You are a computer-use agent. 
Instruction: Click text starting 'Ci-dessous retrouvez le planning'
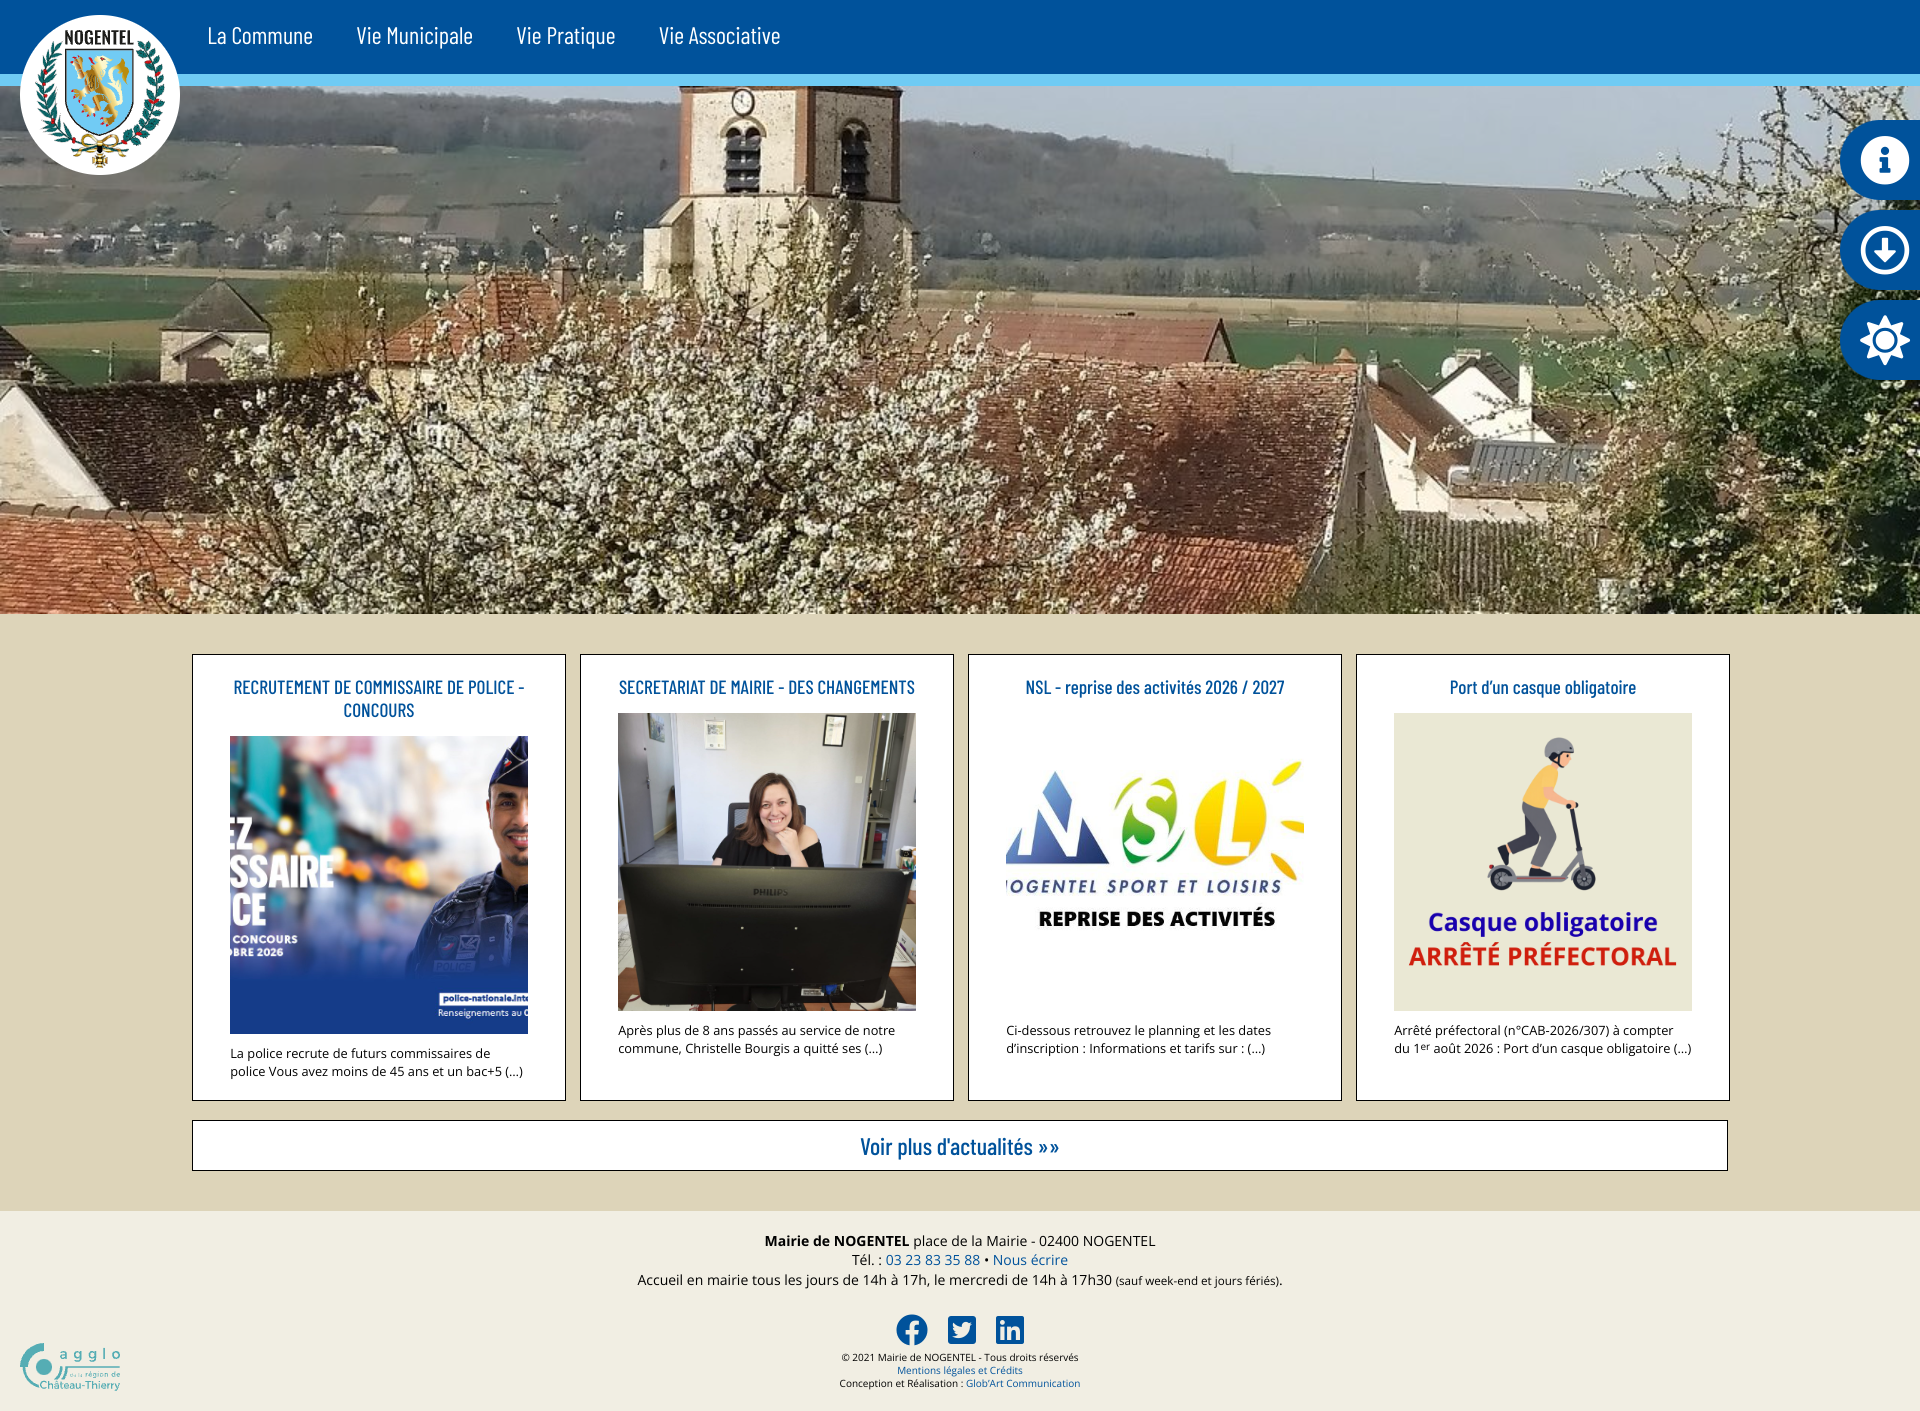click(1139, 1039)
